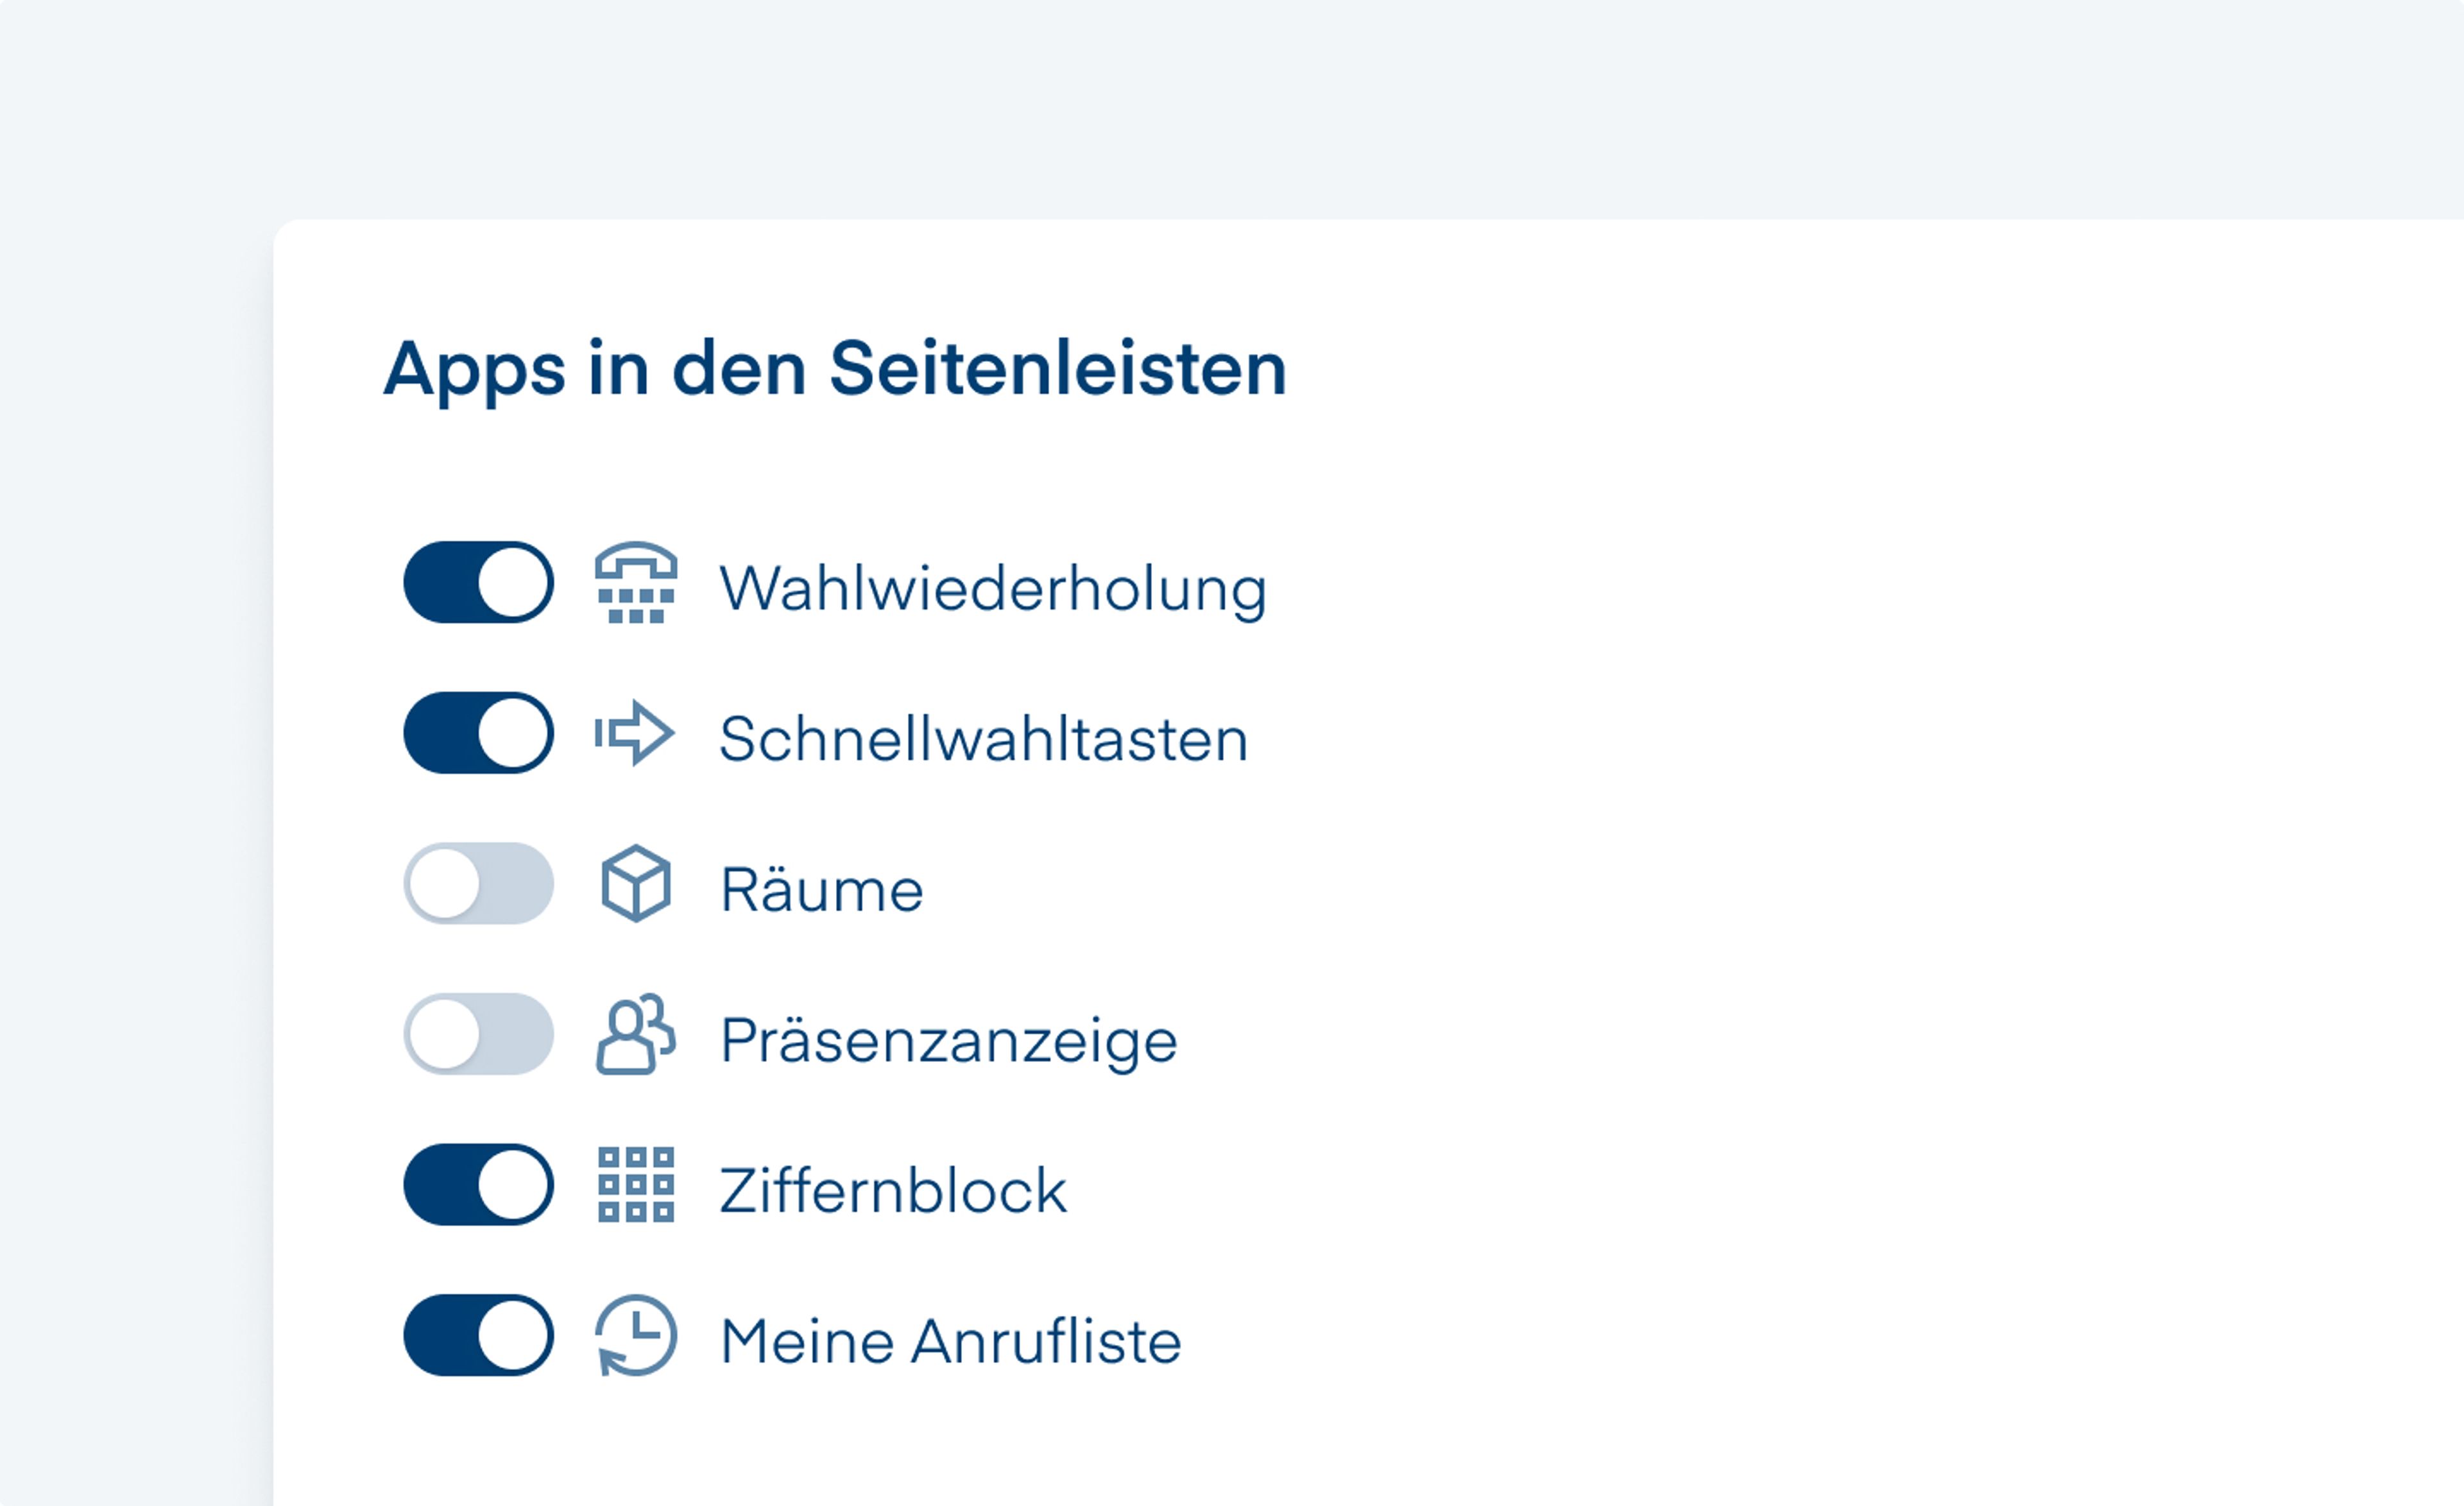Click the Räume label text

coord(821,890)
